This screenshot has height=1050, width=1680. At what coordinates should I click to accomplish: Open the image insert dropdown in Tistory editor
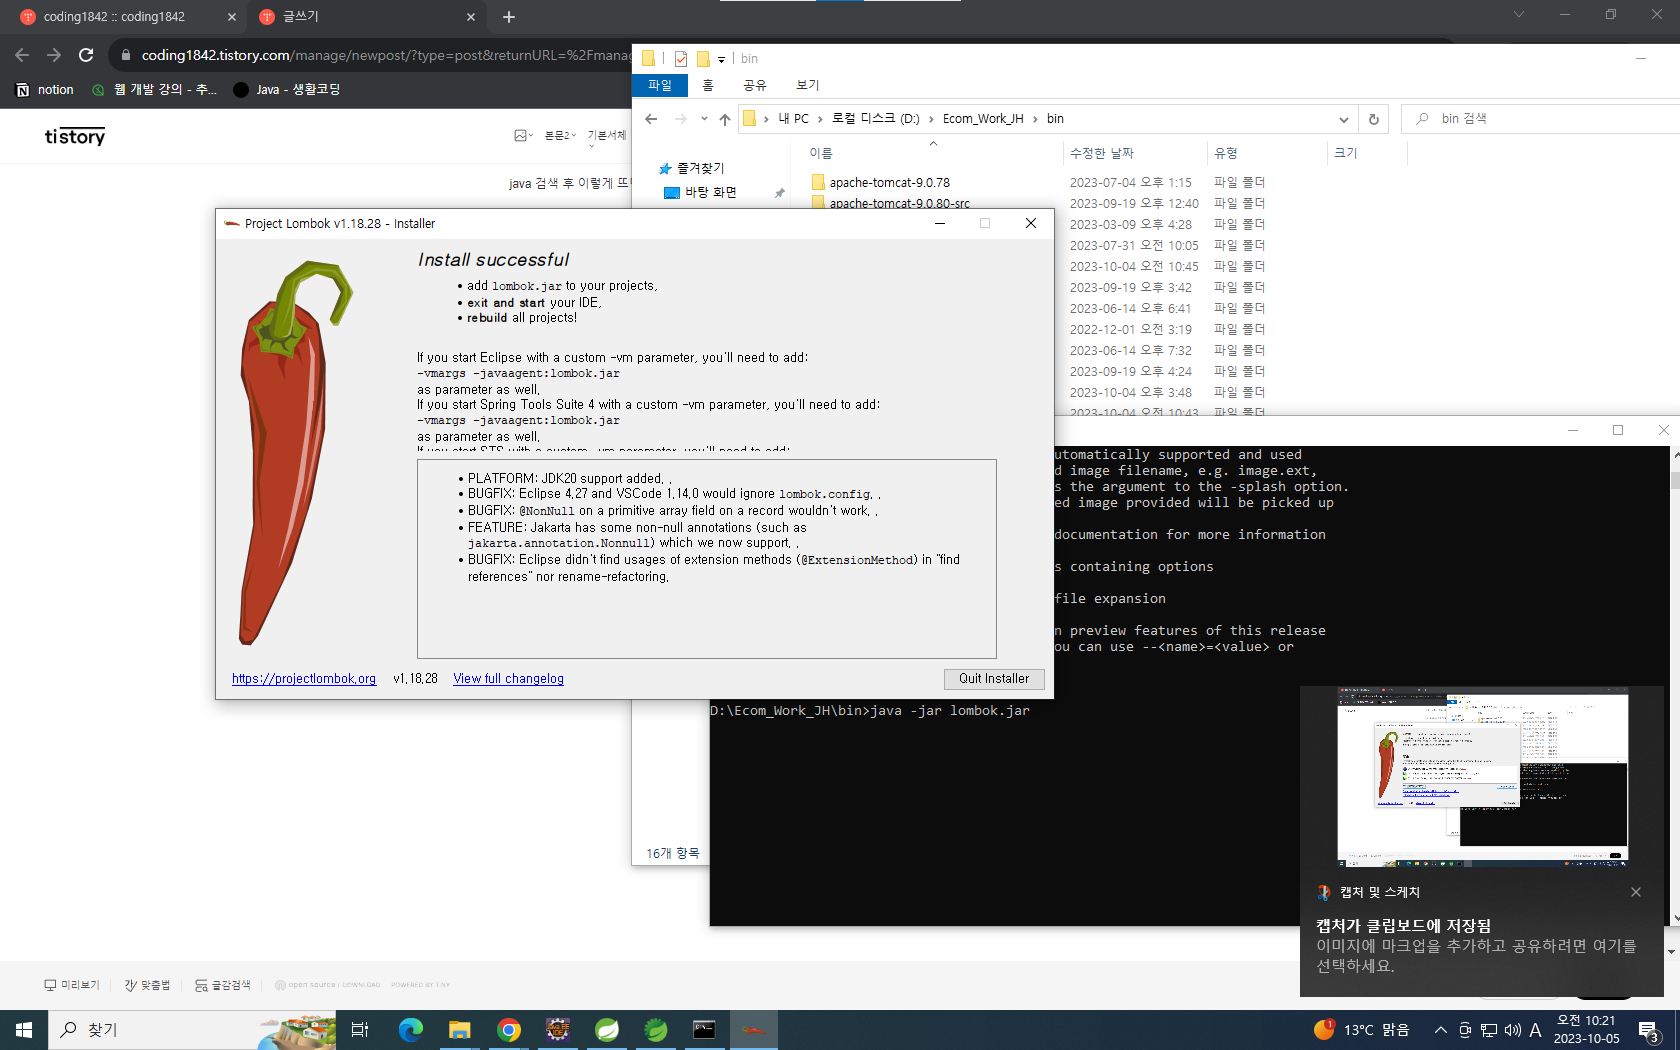523,136
